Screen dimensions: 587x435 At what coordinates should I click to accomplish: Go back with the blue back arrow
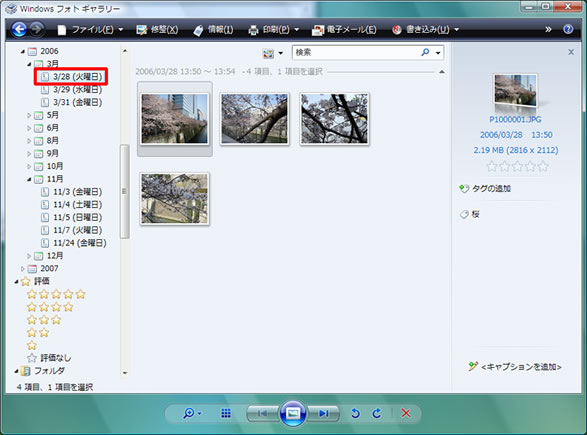(x=19, y=29)
